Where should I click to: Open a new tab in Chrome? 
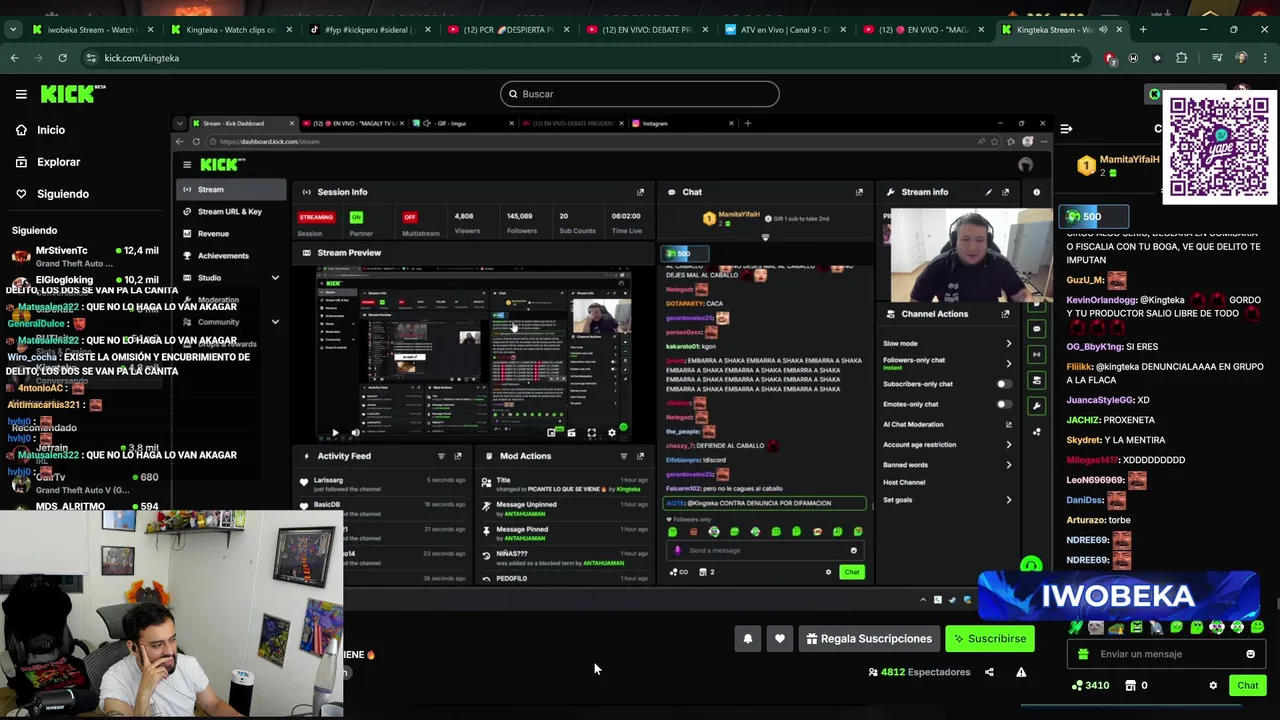pyautogui.click(x=1143, y=30)
